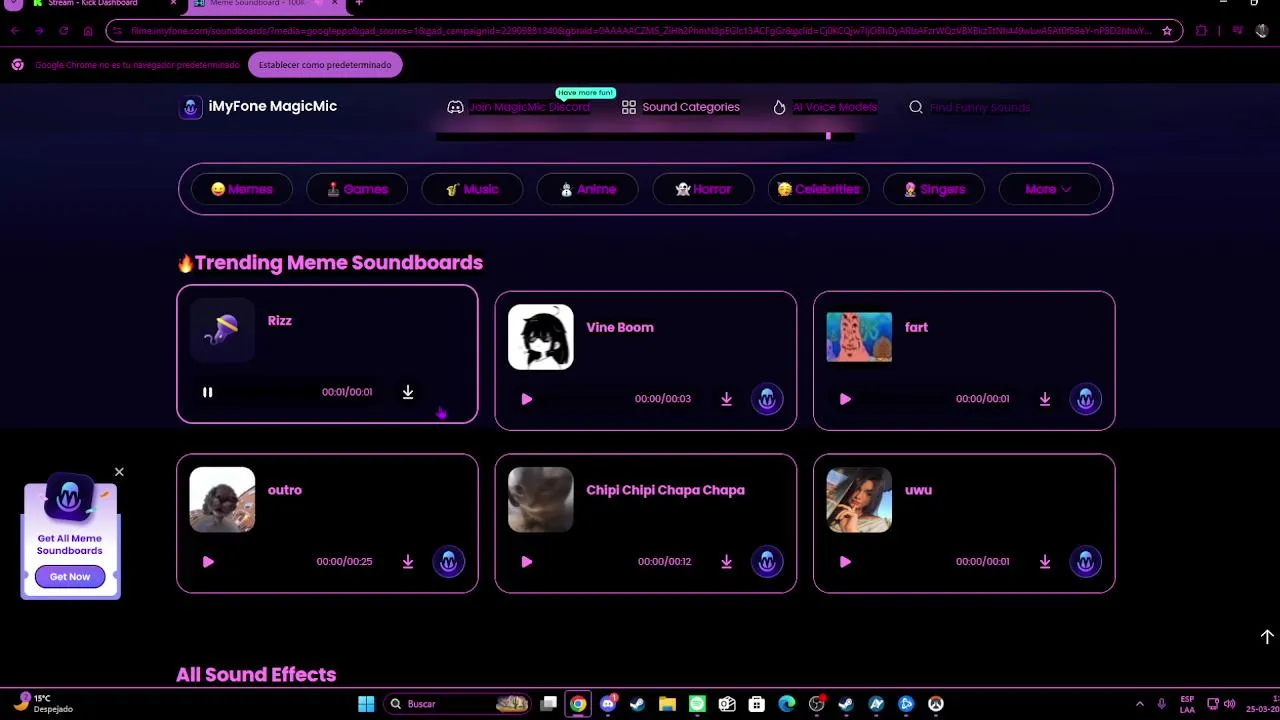Play the Chipi Chipi Chapa Chapa sound
This screenshot has width=1280, height=720.
click(527, 562)
